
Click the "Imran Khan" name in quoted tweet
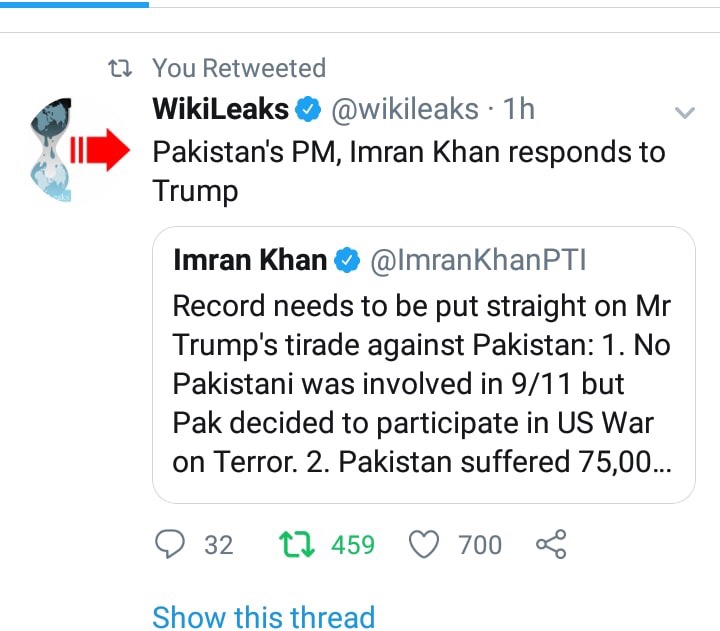tap(250, 261)
